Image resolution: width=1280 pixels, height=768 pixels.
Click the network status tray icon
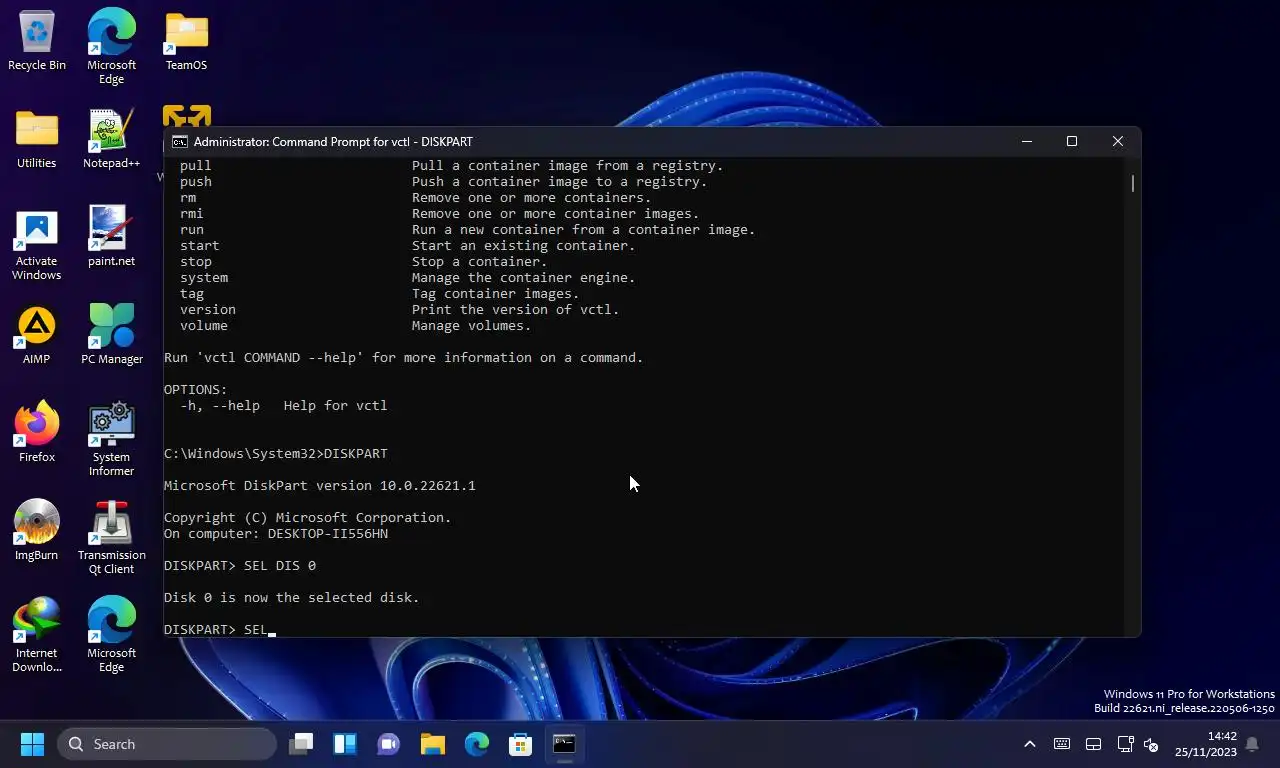point(1125,744)
